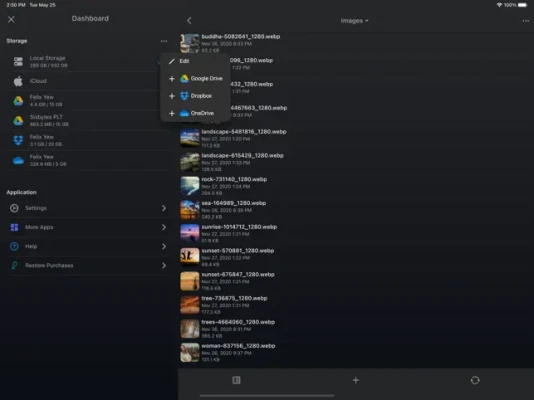Expand the Settings row chevron
The width and height of the screenshot is (534, 400).
[x=164, y=208]
